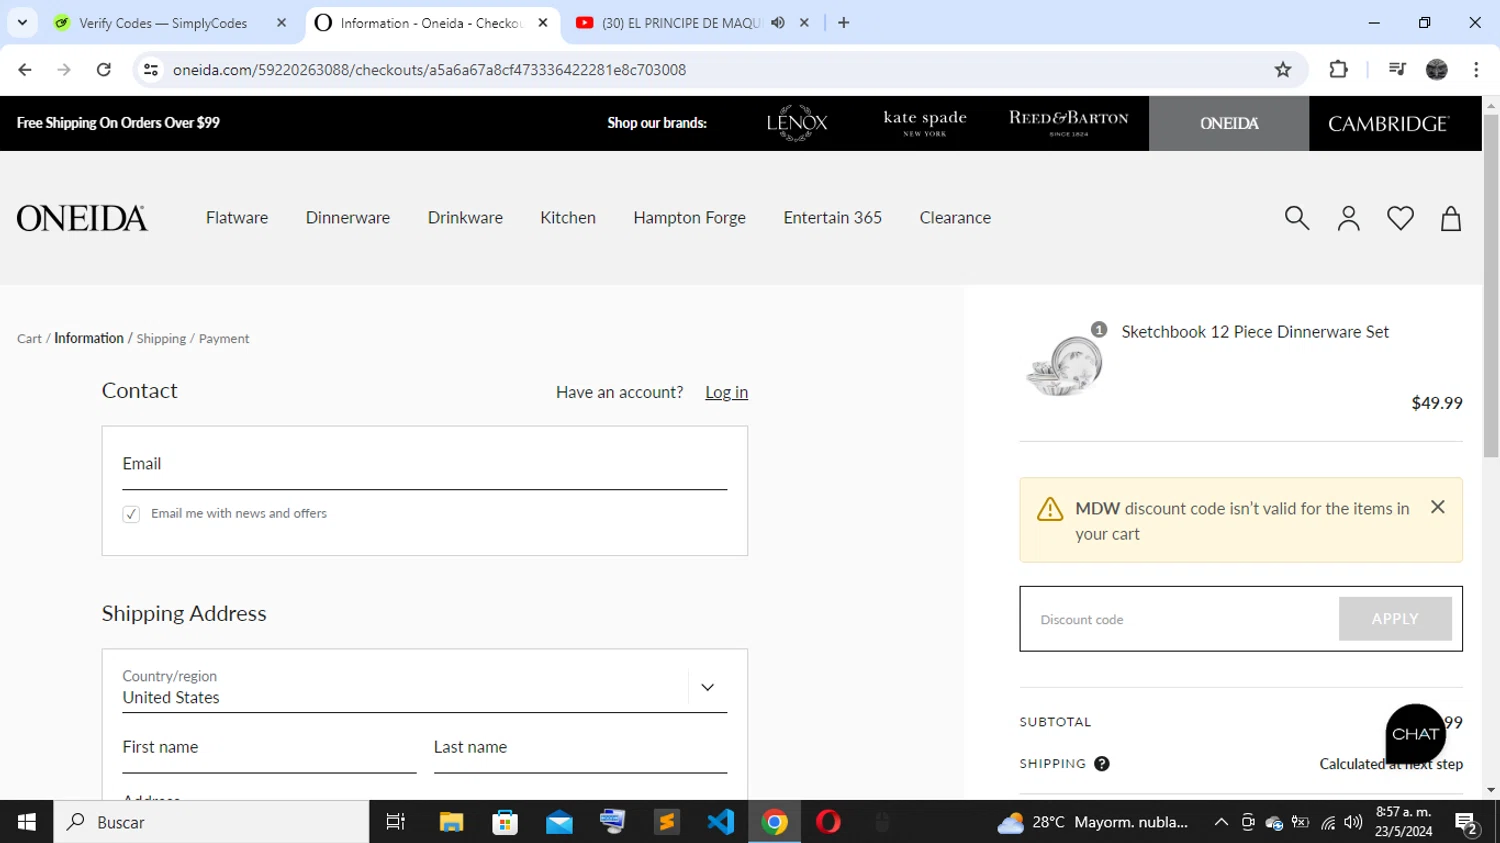Focus the Email input field

[424, 465]
